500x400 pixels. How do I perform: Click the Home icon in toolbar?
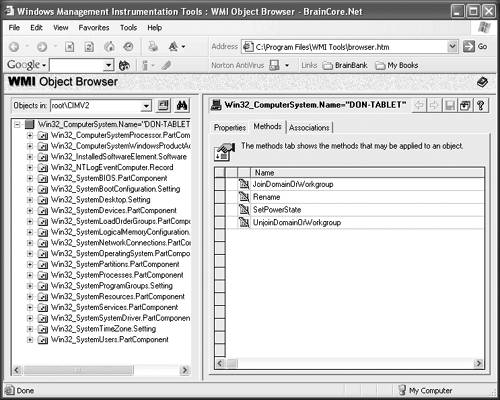pyautogui.click(x=109, y=47)
